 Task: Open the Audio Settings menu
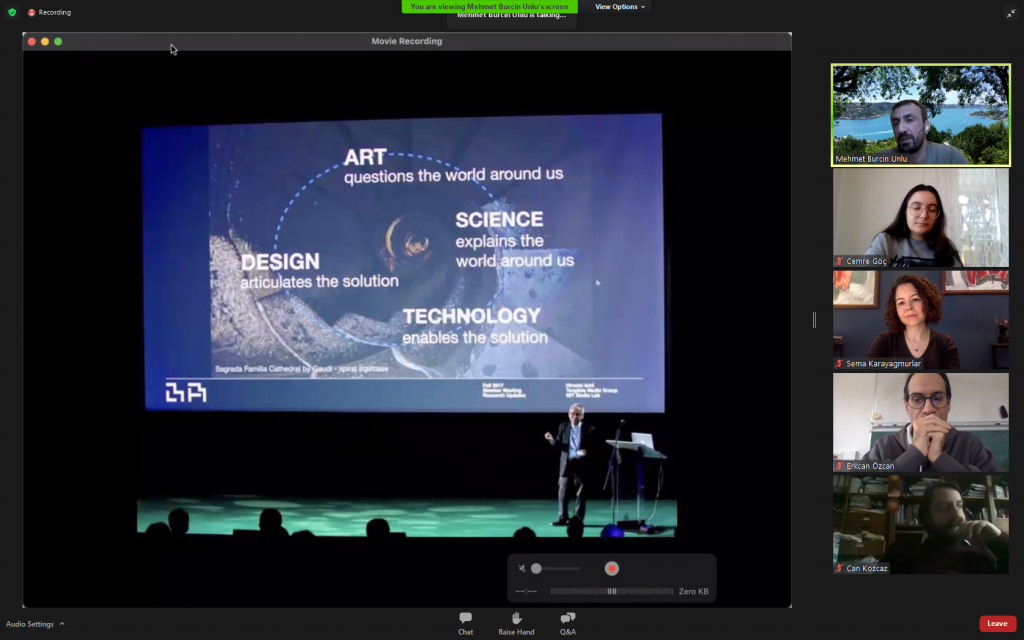[x=30, y=624]
